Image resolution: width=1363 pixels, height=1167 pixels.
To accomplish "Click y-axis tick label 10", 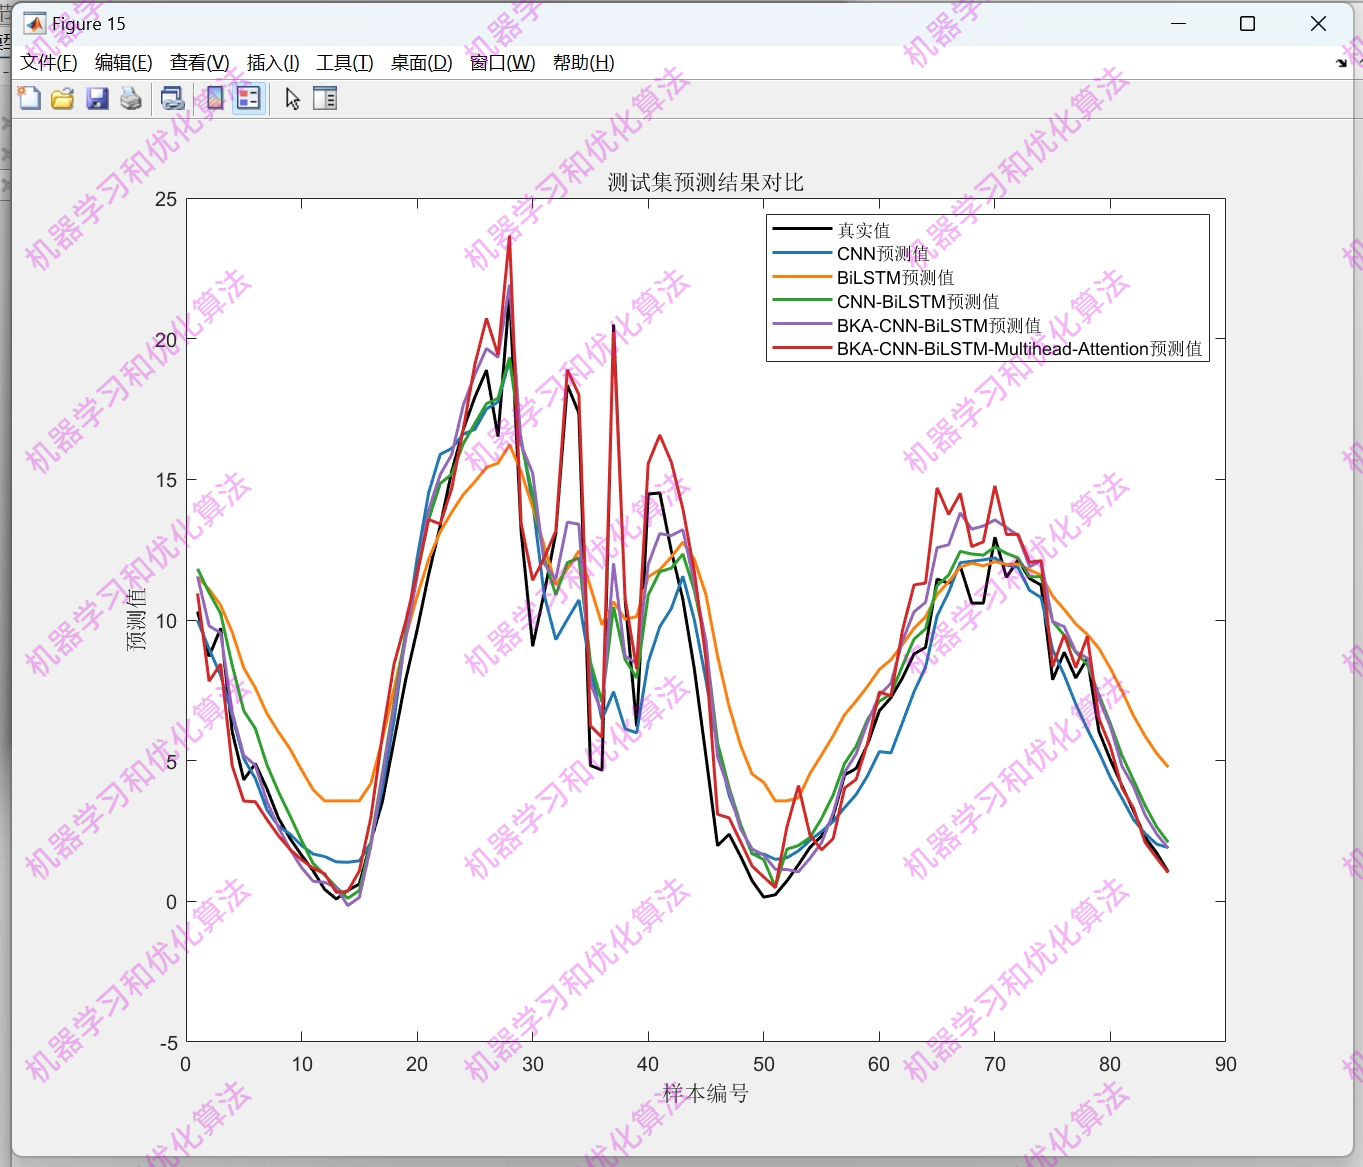I will 166,621.
